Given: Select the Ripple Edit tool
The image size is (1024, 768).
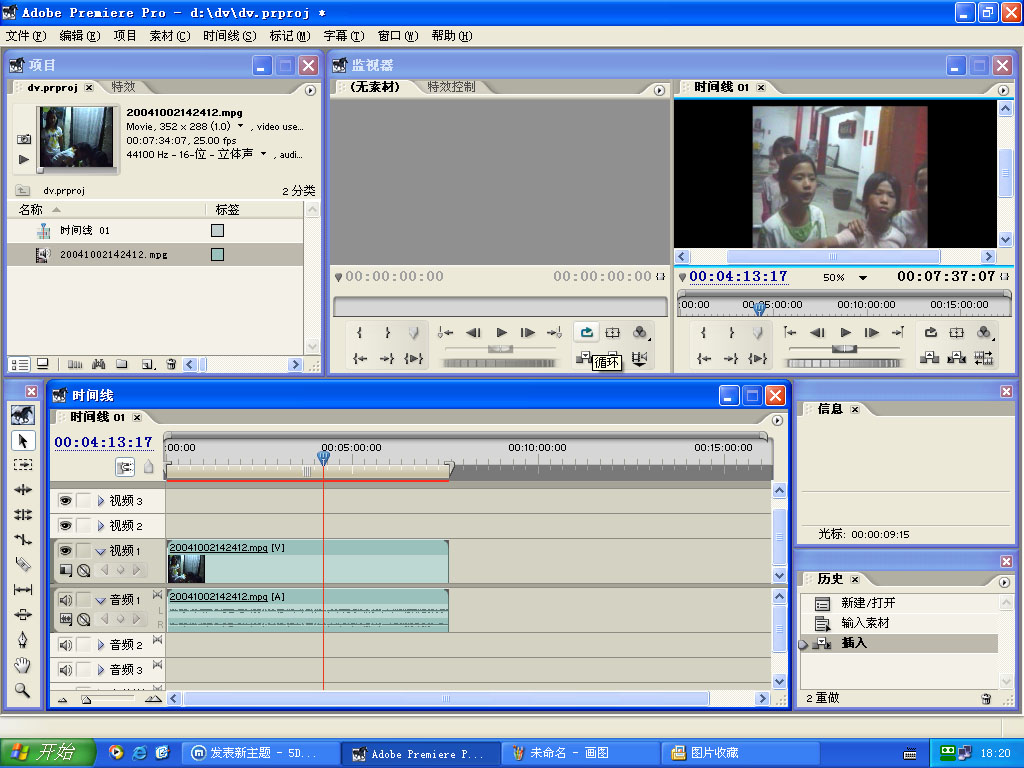Looking at the screenshot, I should pyautogui.click(x=23, y=490).
